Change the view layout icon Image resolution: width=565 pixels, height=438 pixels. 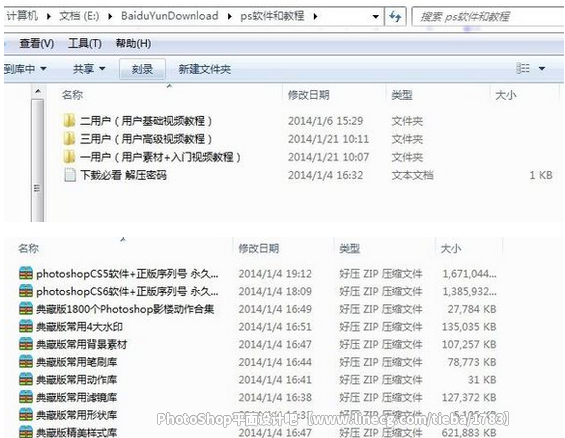pos(523,68)
